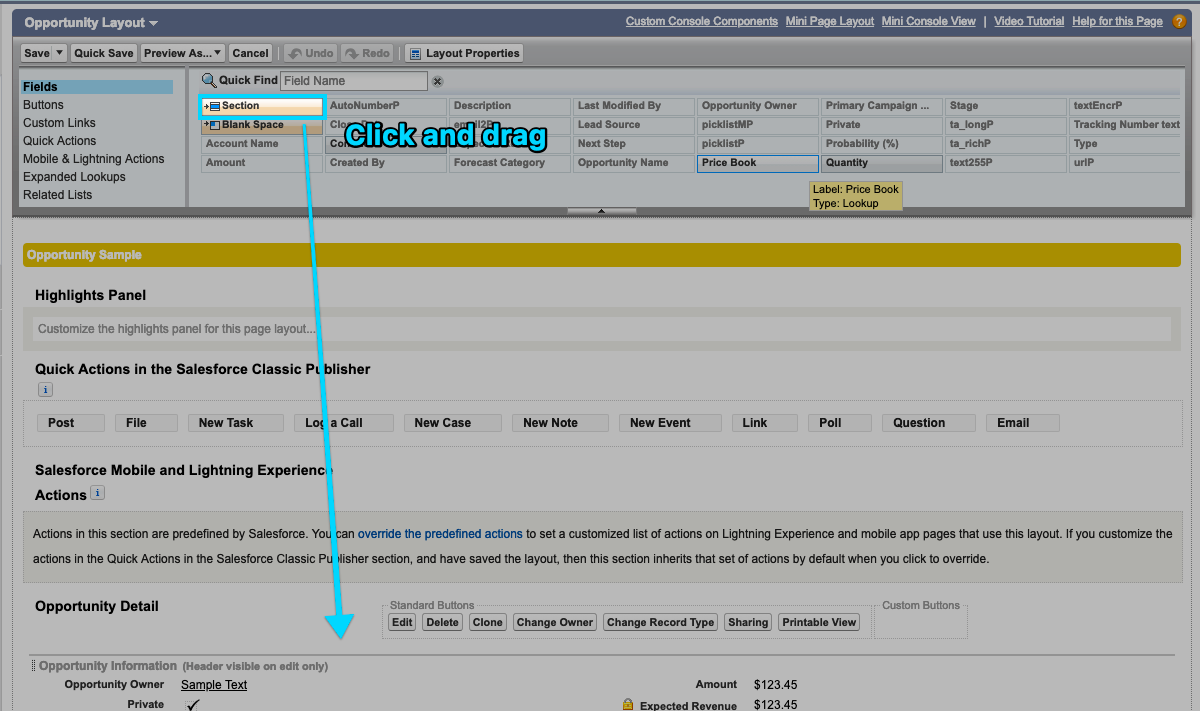
Task: Click the Delete standard button
Action: (x=441, y=622)
